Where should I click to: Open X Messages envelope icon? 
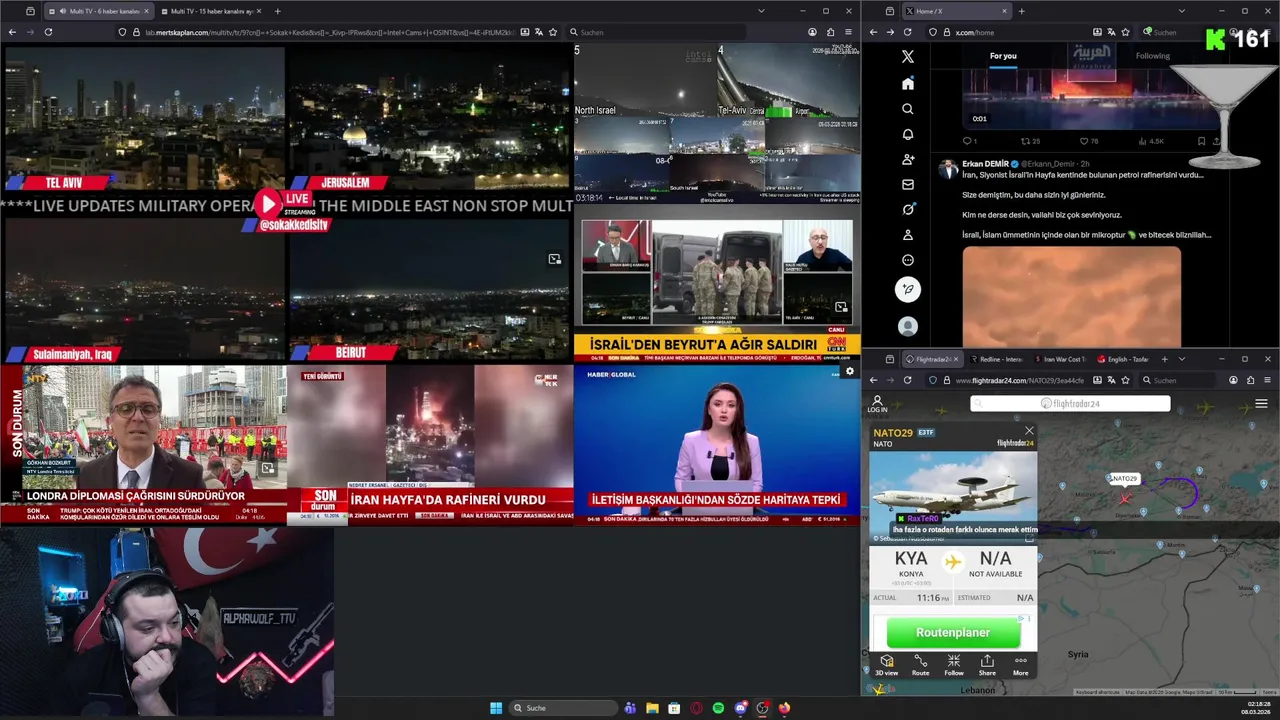(x=908, y=184)
